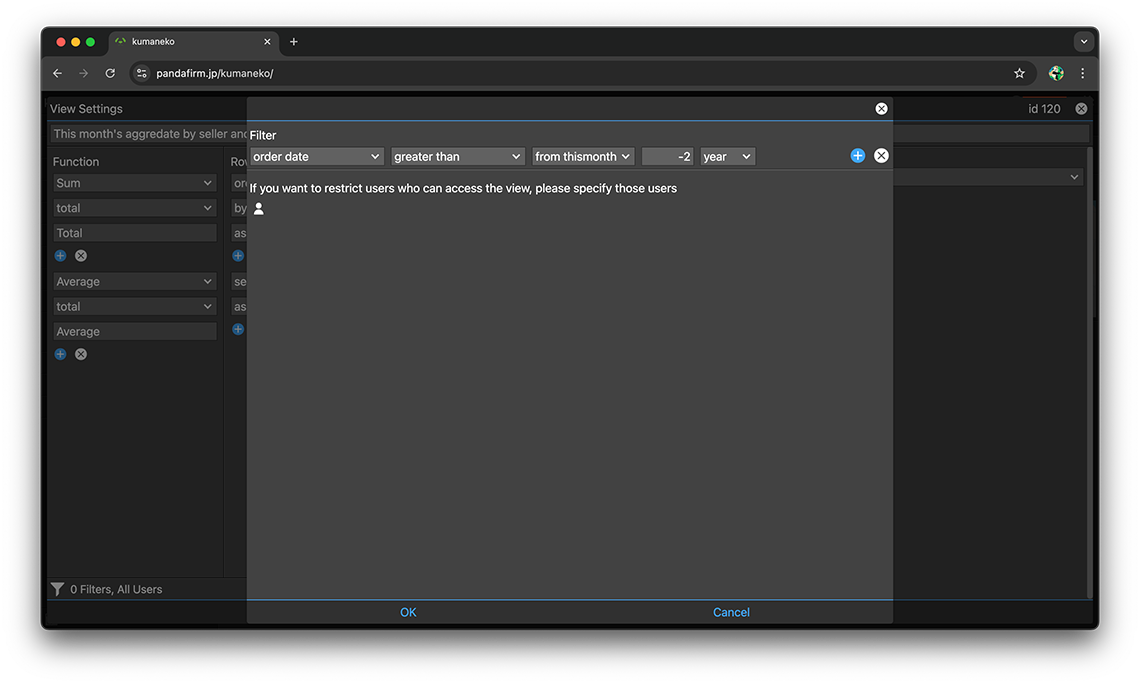Remove the Sum function block
1140x683 pixels.
81,256
